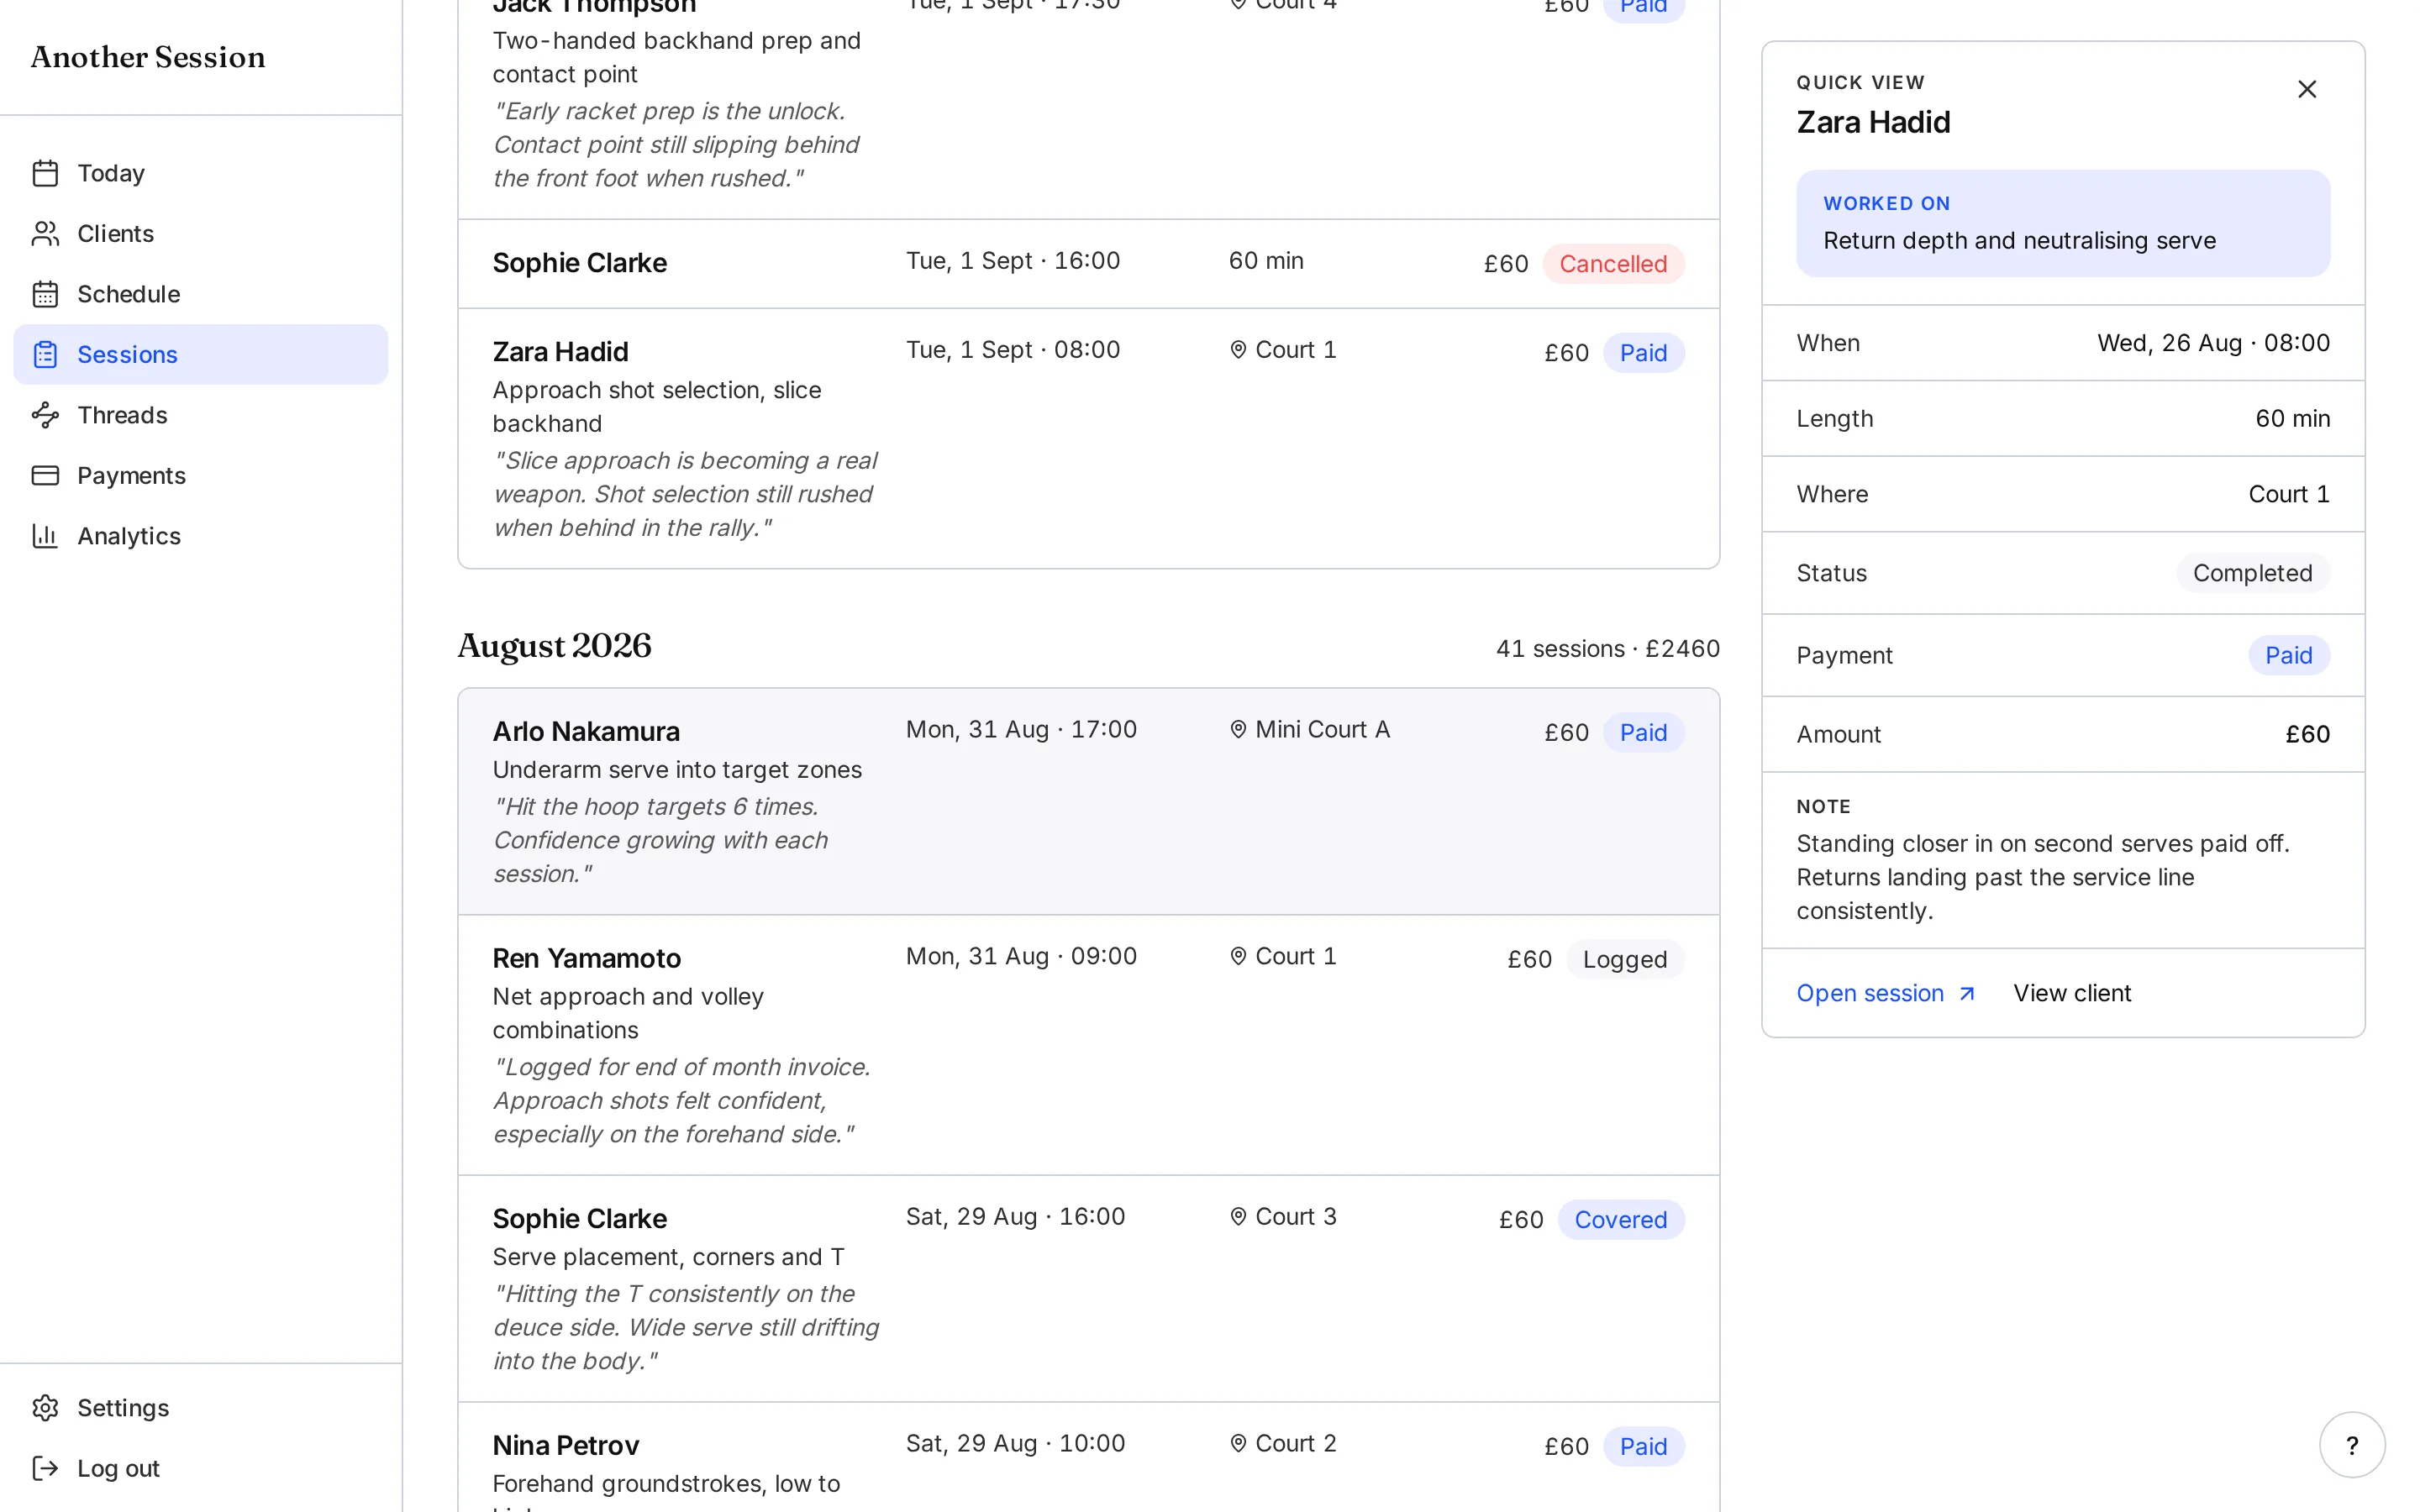Open the Analytics bar chart icon
The height and width of the screenshot is (1512, 2420).
45,536
